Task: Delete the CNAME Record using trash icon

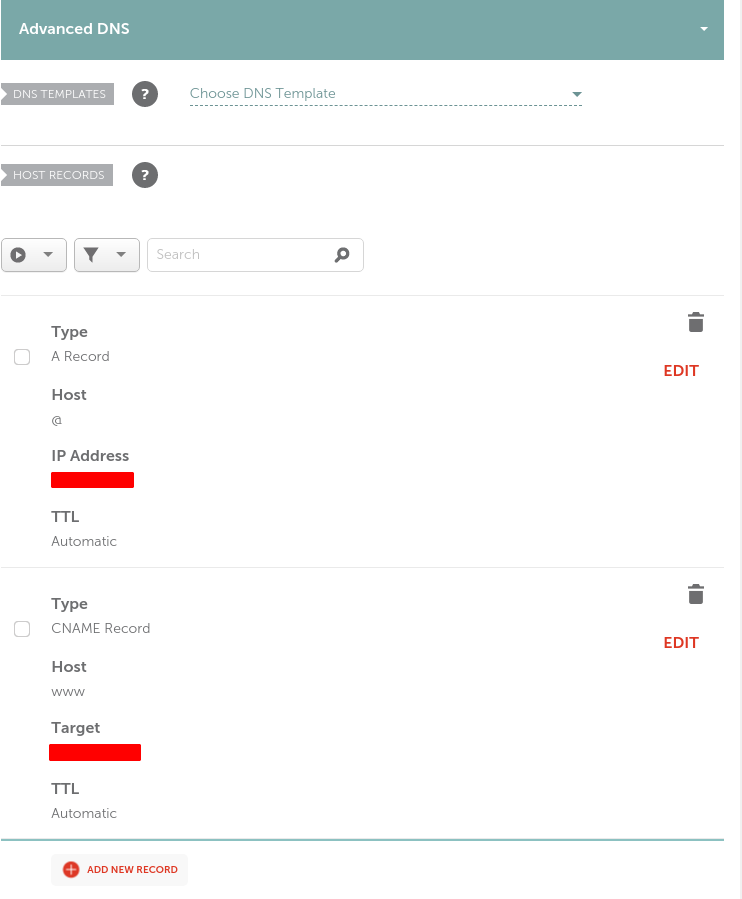Action: pyautogui.click(x=696, y=594)
